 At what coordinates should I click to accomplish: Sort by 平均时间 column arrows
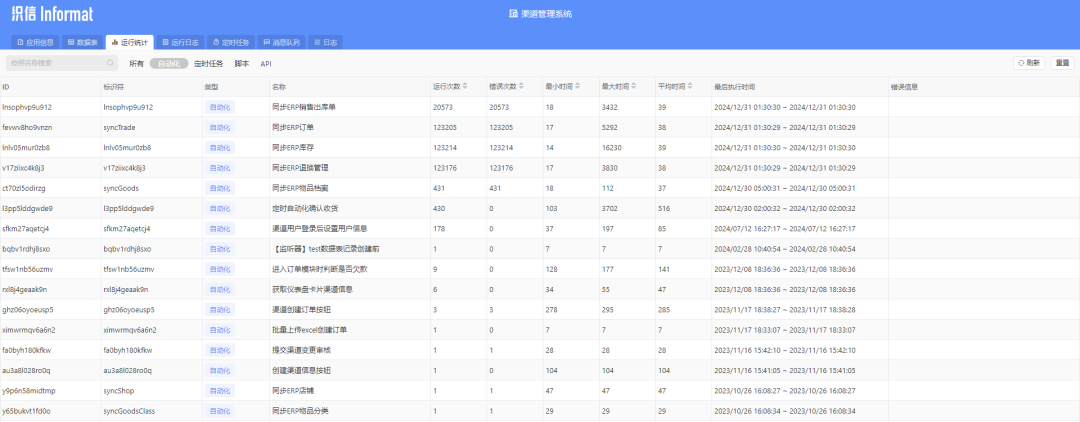pyautogui.click(x=690, y=87)
